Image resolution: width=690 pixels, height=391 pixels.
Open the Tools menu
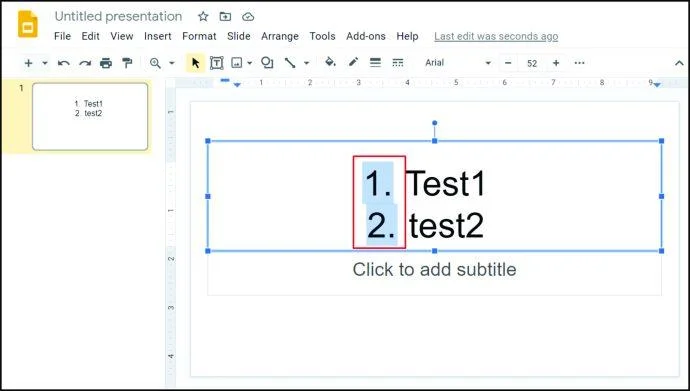coord(323,37)
